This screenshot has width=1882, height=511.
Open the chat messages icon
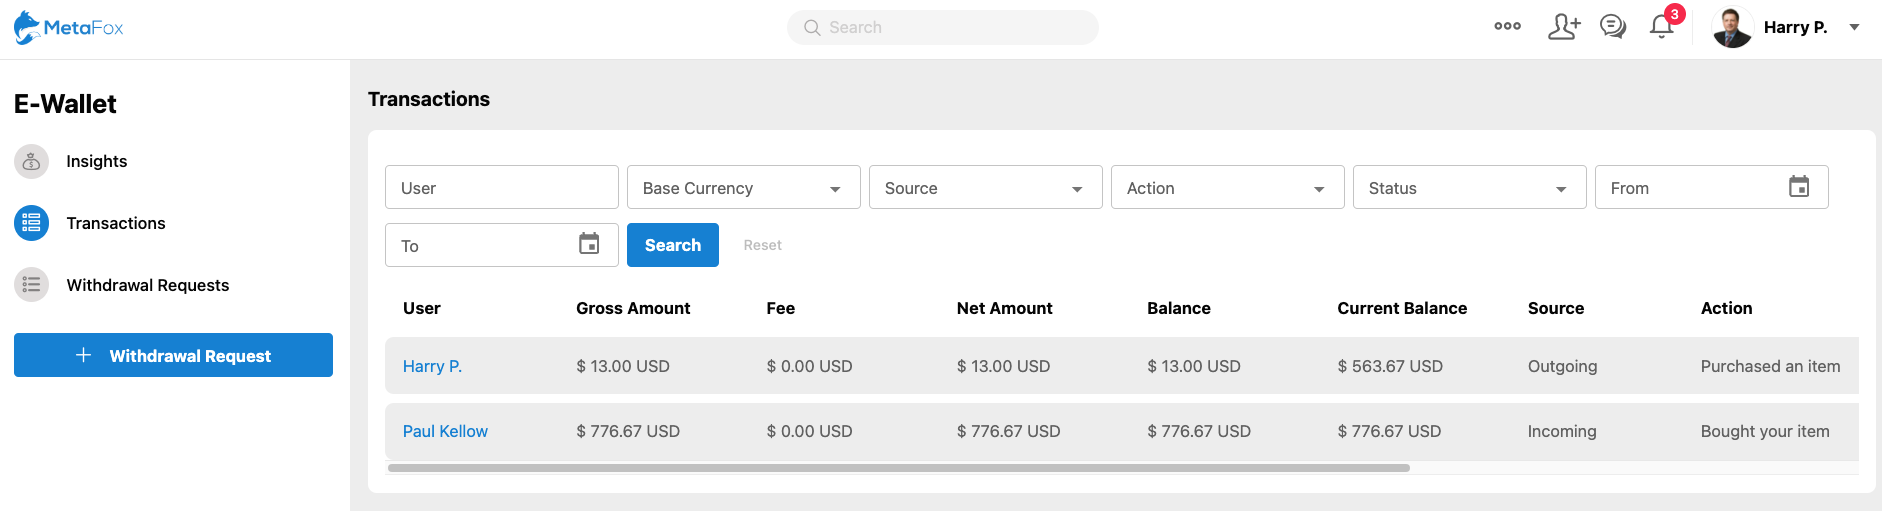pos(1612,27)
